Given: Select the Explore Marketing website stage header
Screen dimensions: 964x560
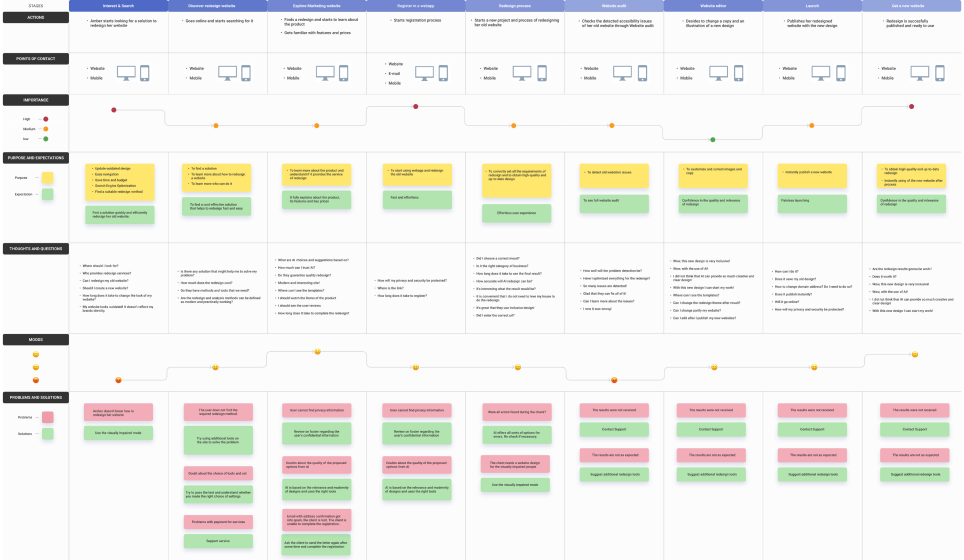Looking at the screenshot, I should tap(317, 6).
